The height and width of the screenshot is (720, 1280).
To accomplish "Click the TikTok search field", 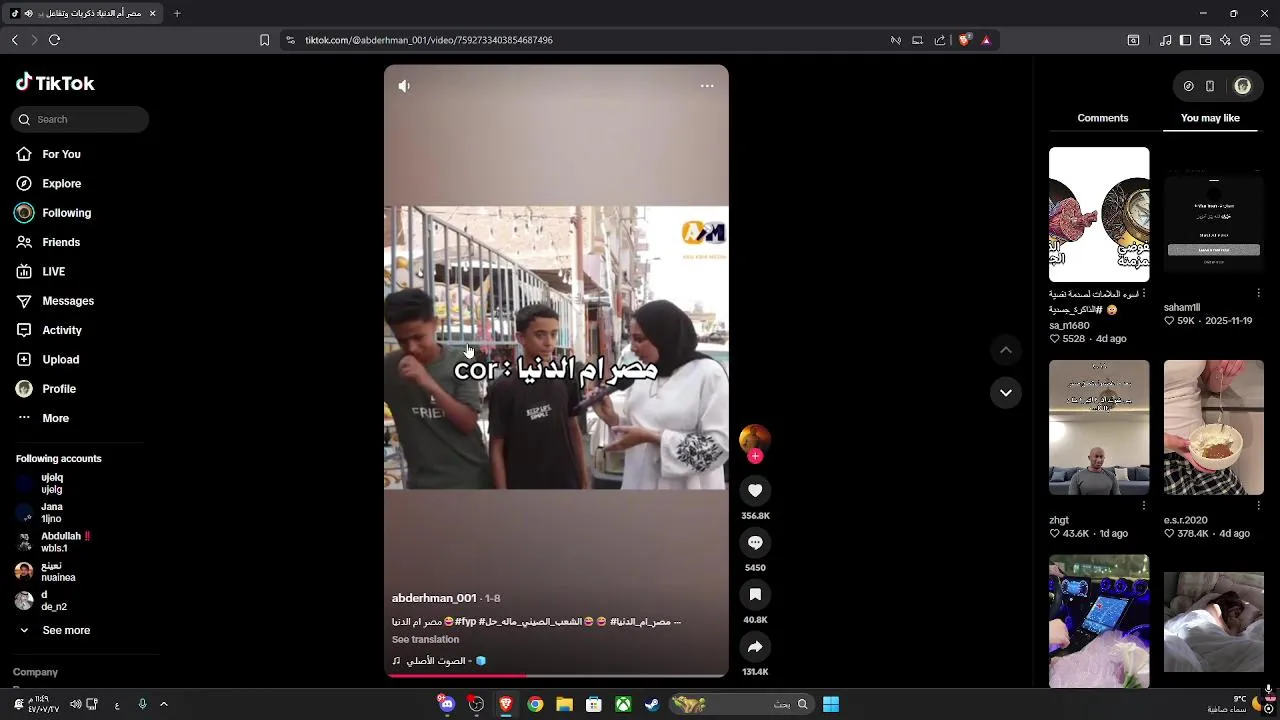I will coord(80,120).
